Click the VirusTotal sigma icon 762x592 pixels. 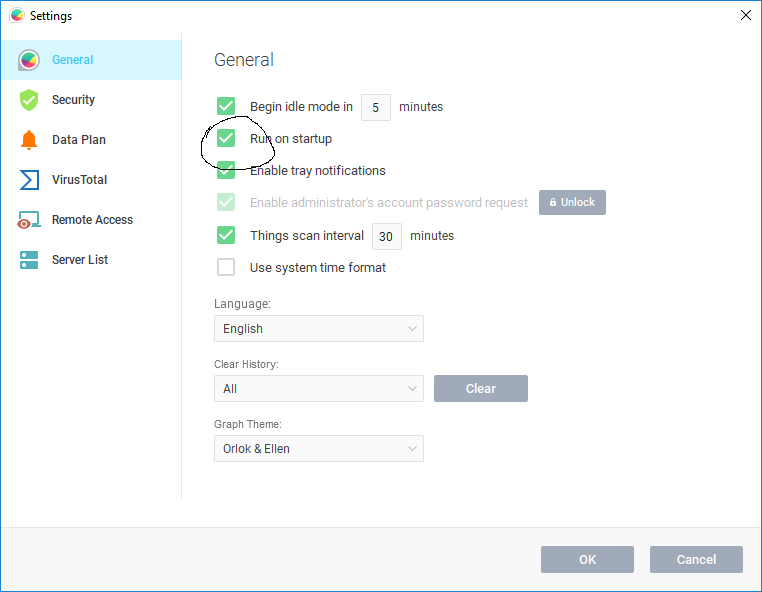[x=29, y=180]
